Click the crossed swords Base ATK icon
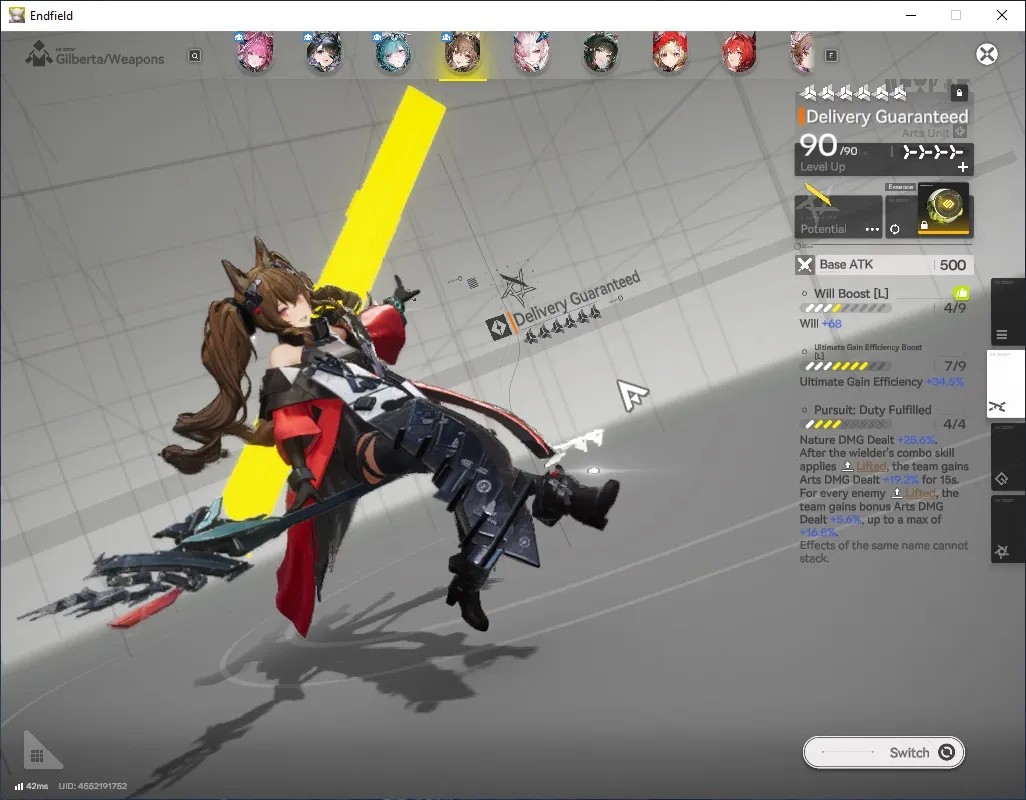Viewport: 1026px width, 800px height. click(805, 265)
